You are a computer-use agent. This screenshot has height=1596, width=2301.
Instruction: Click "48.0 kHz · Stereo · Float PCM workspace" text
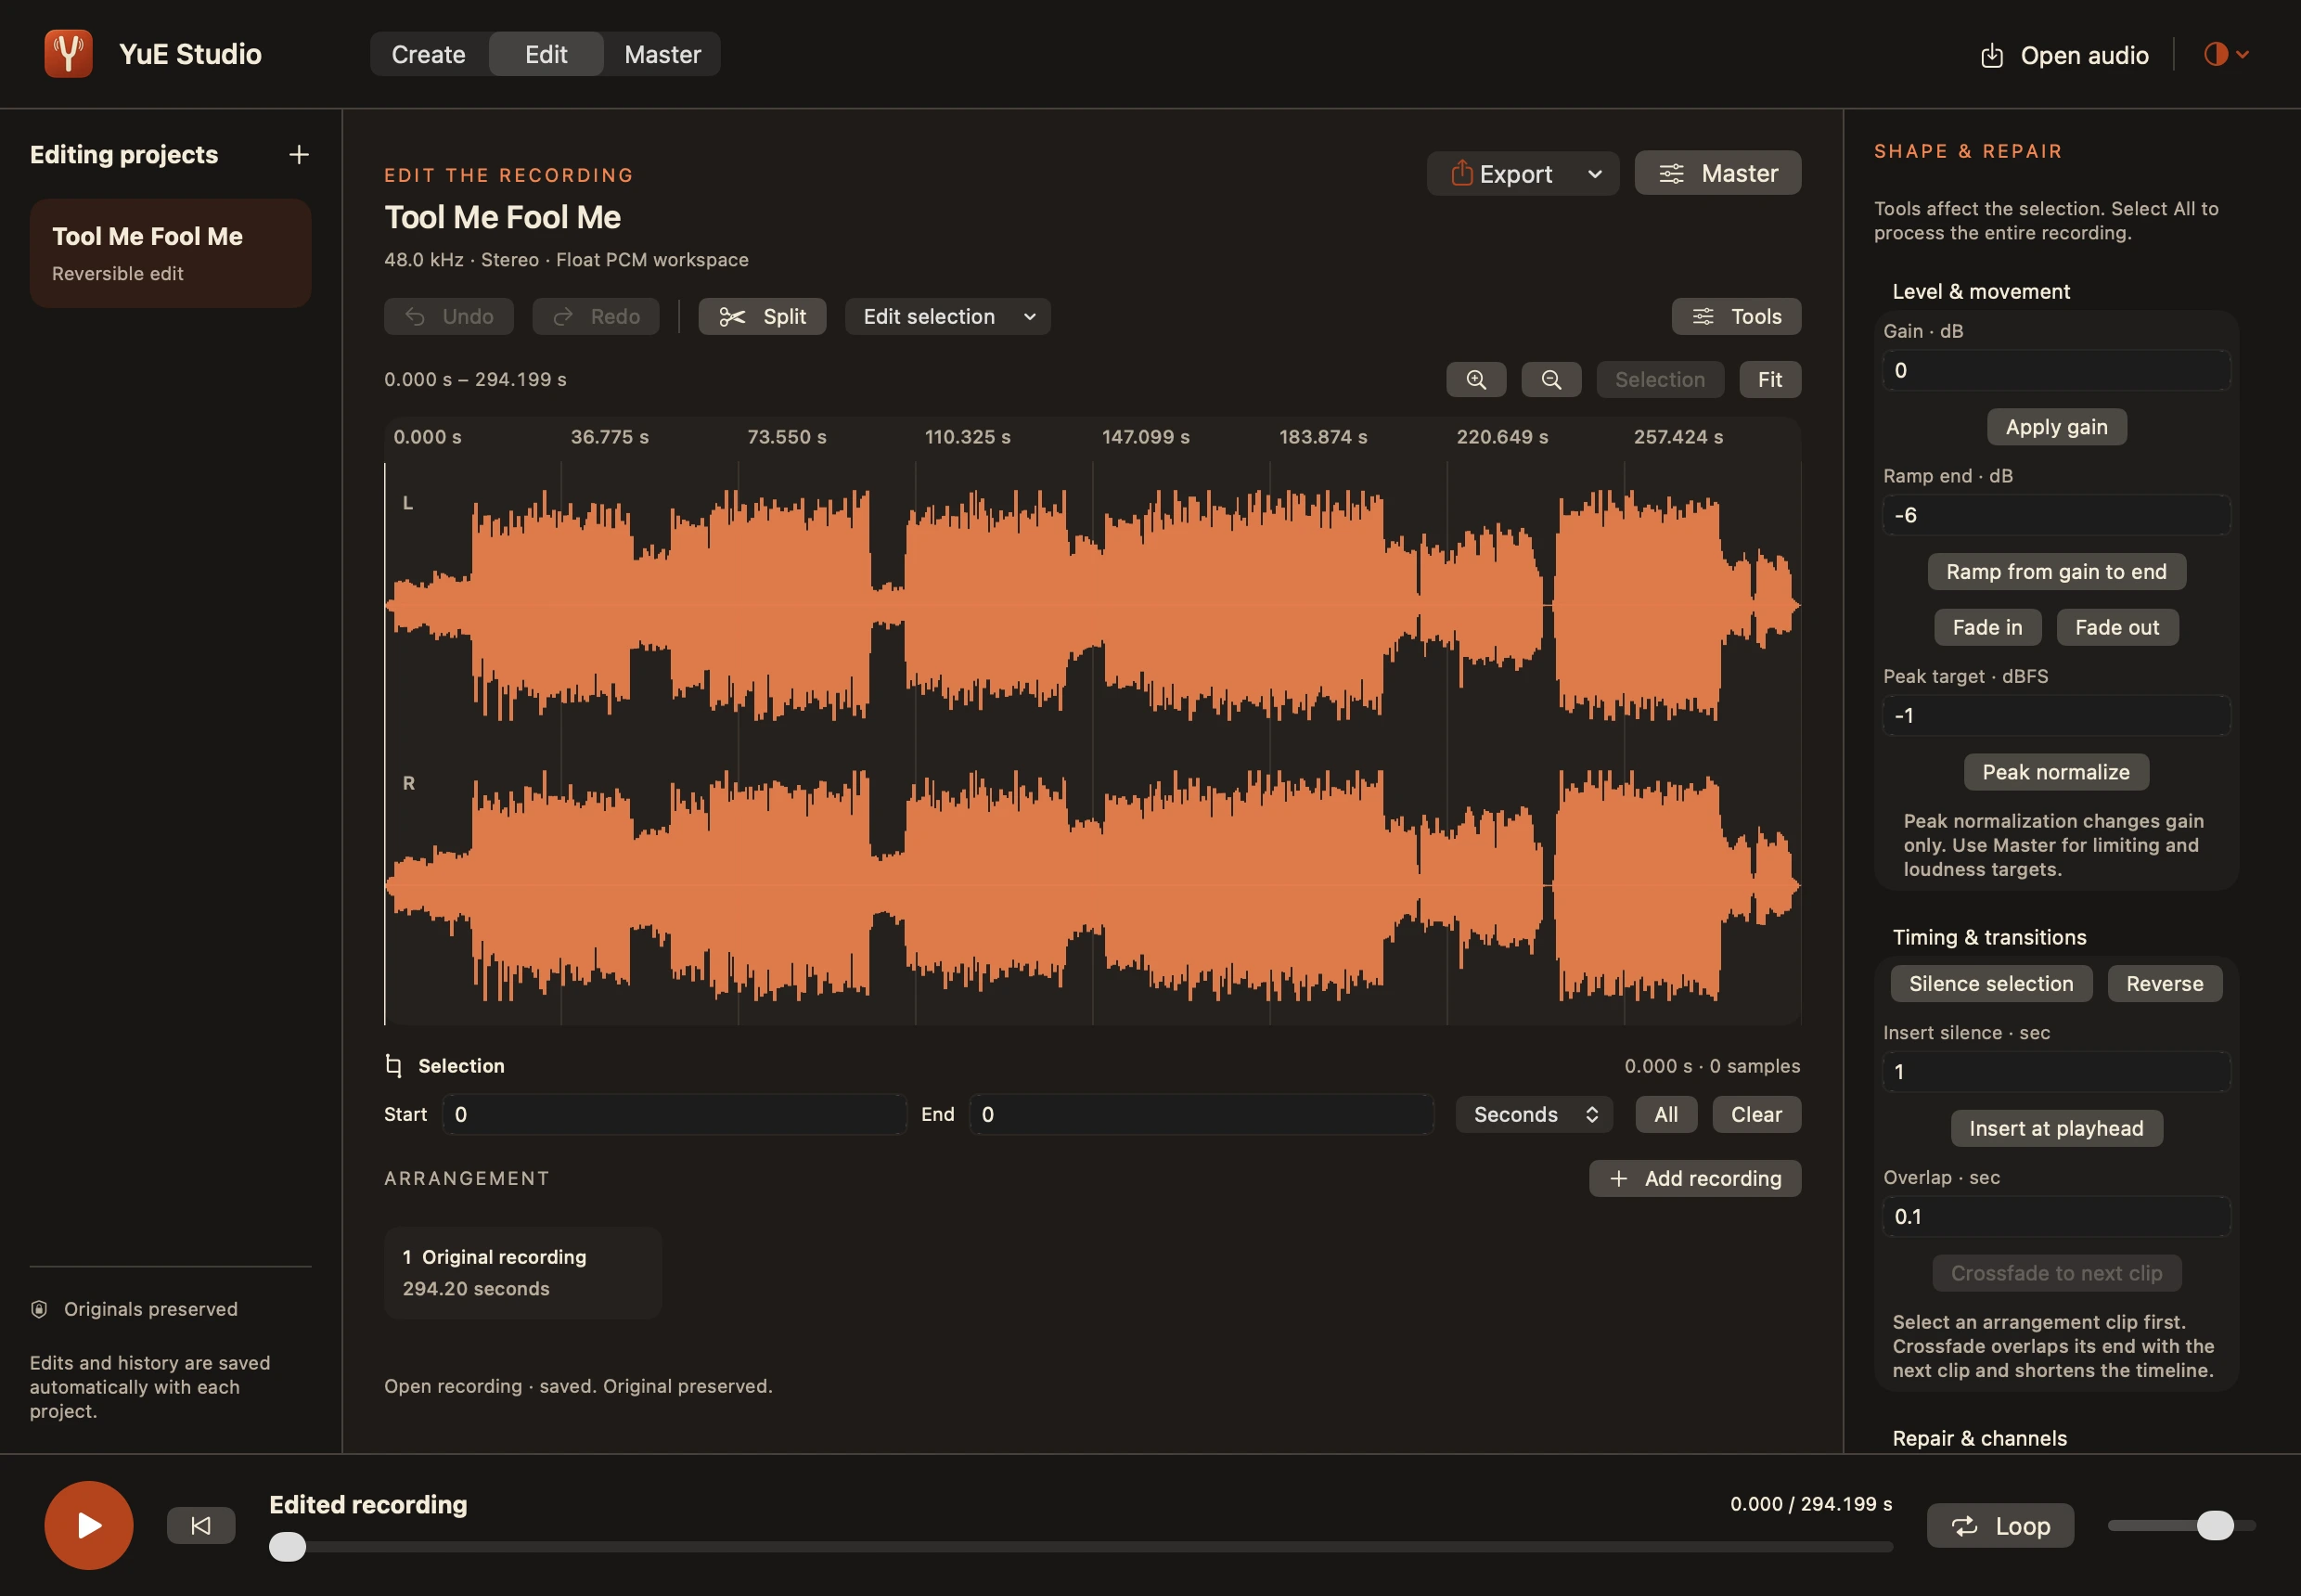pyautogui.click(x=566, y=260)
